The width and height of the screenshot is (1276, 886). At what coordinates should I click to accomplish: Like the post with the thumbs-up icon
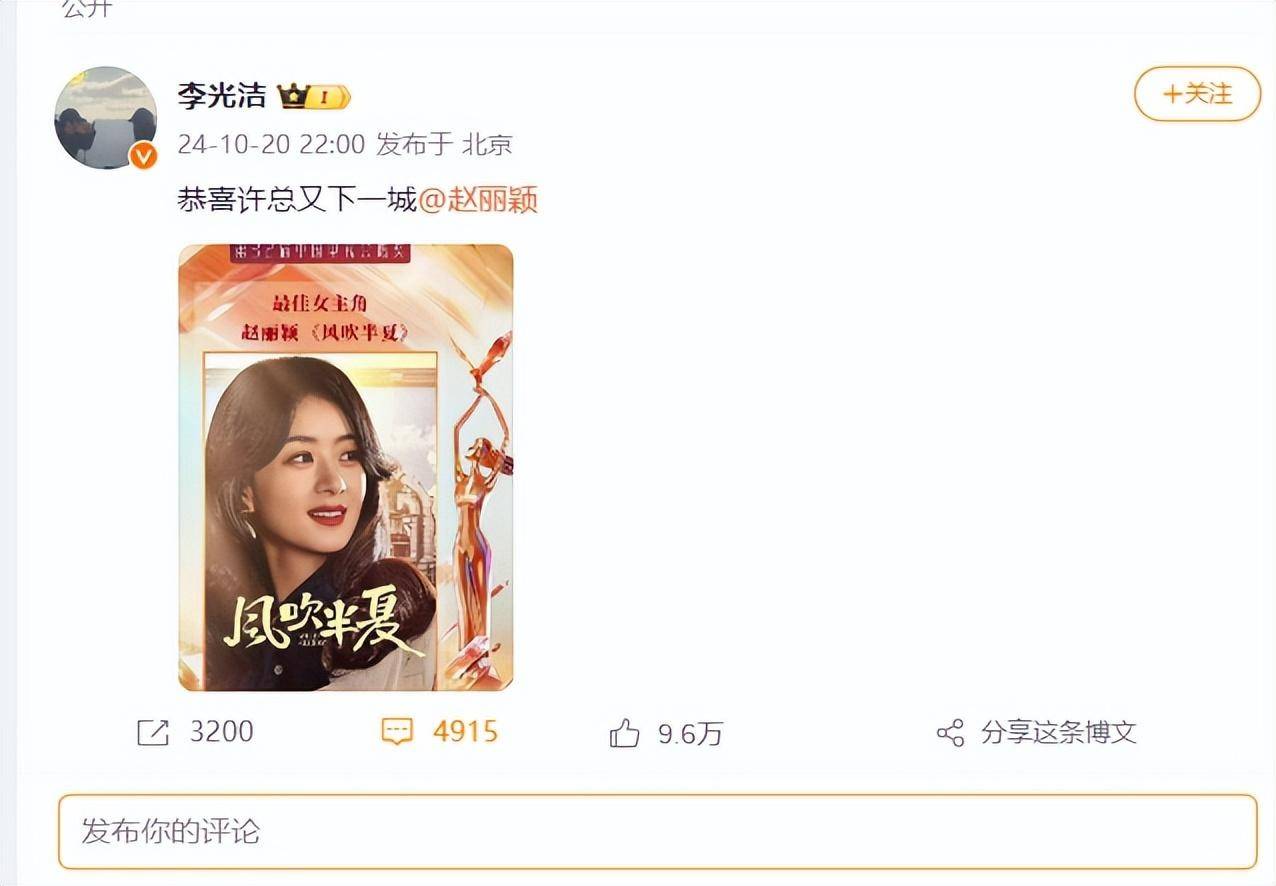(624, 733)
